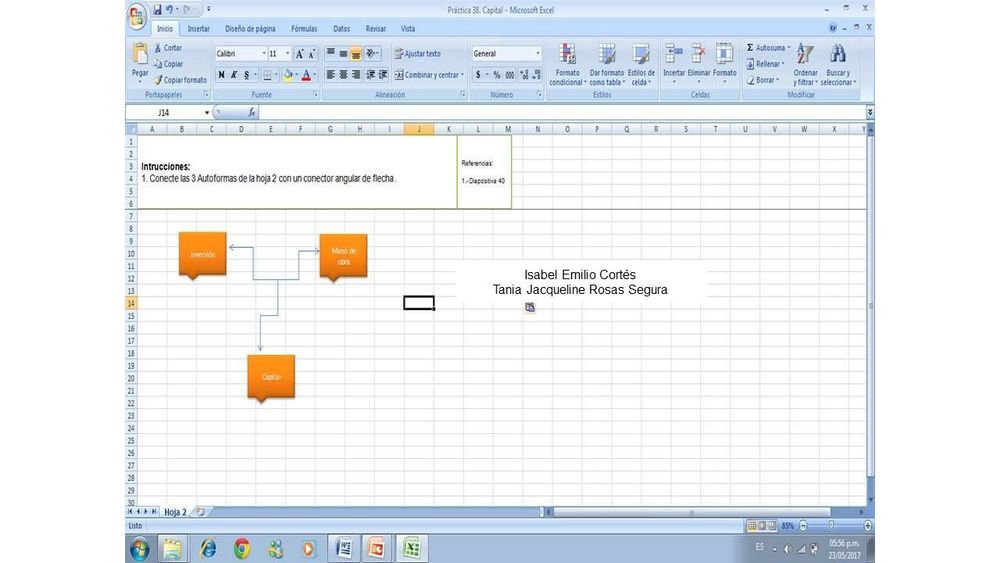Insert a new worksheet tab

tap(199, 511)
